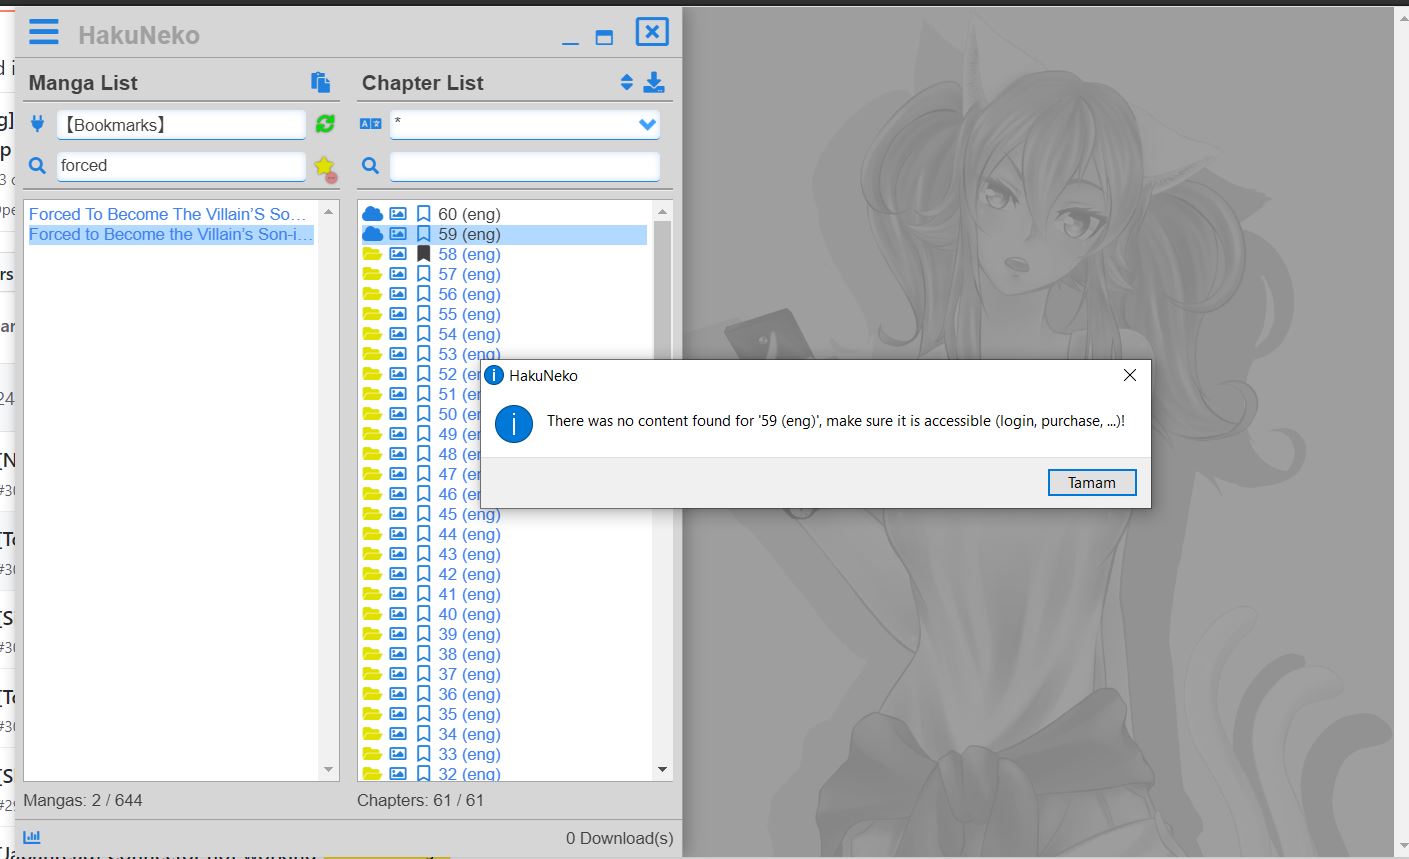Toggle bookmark marker for chapter 45
The image size is (1409, 859).
[x=423, y=514]
